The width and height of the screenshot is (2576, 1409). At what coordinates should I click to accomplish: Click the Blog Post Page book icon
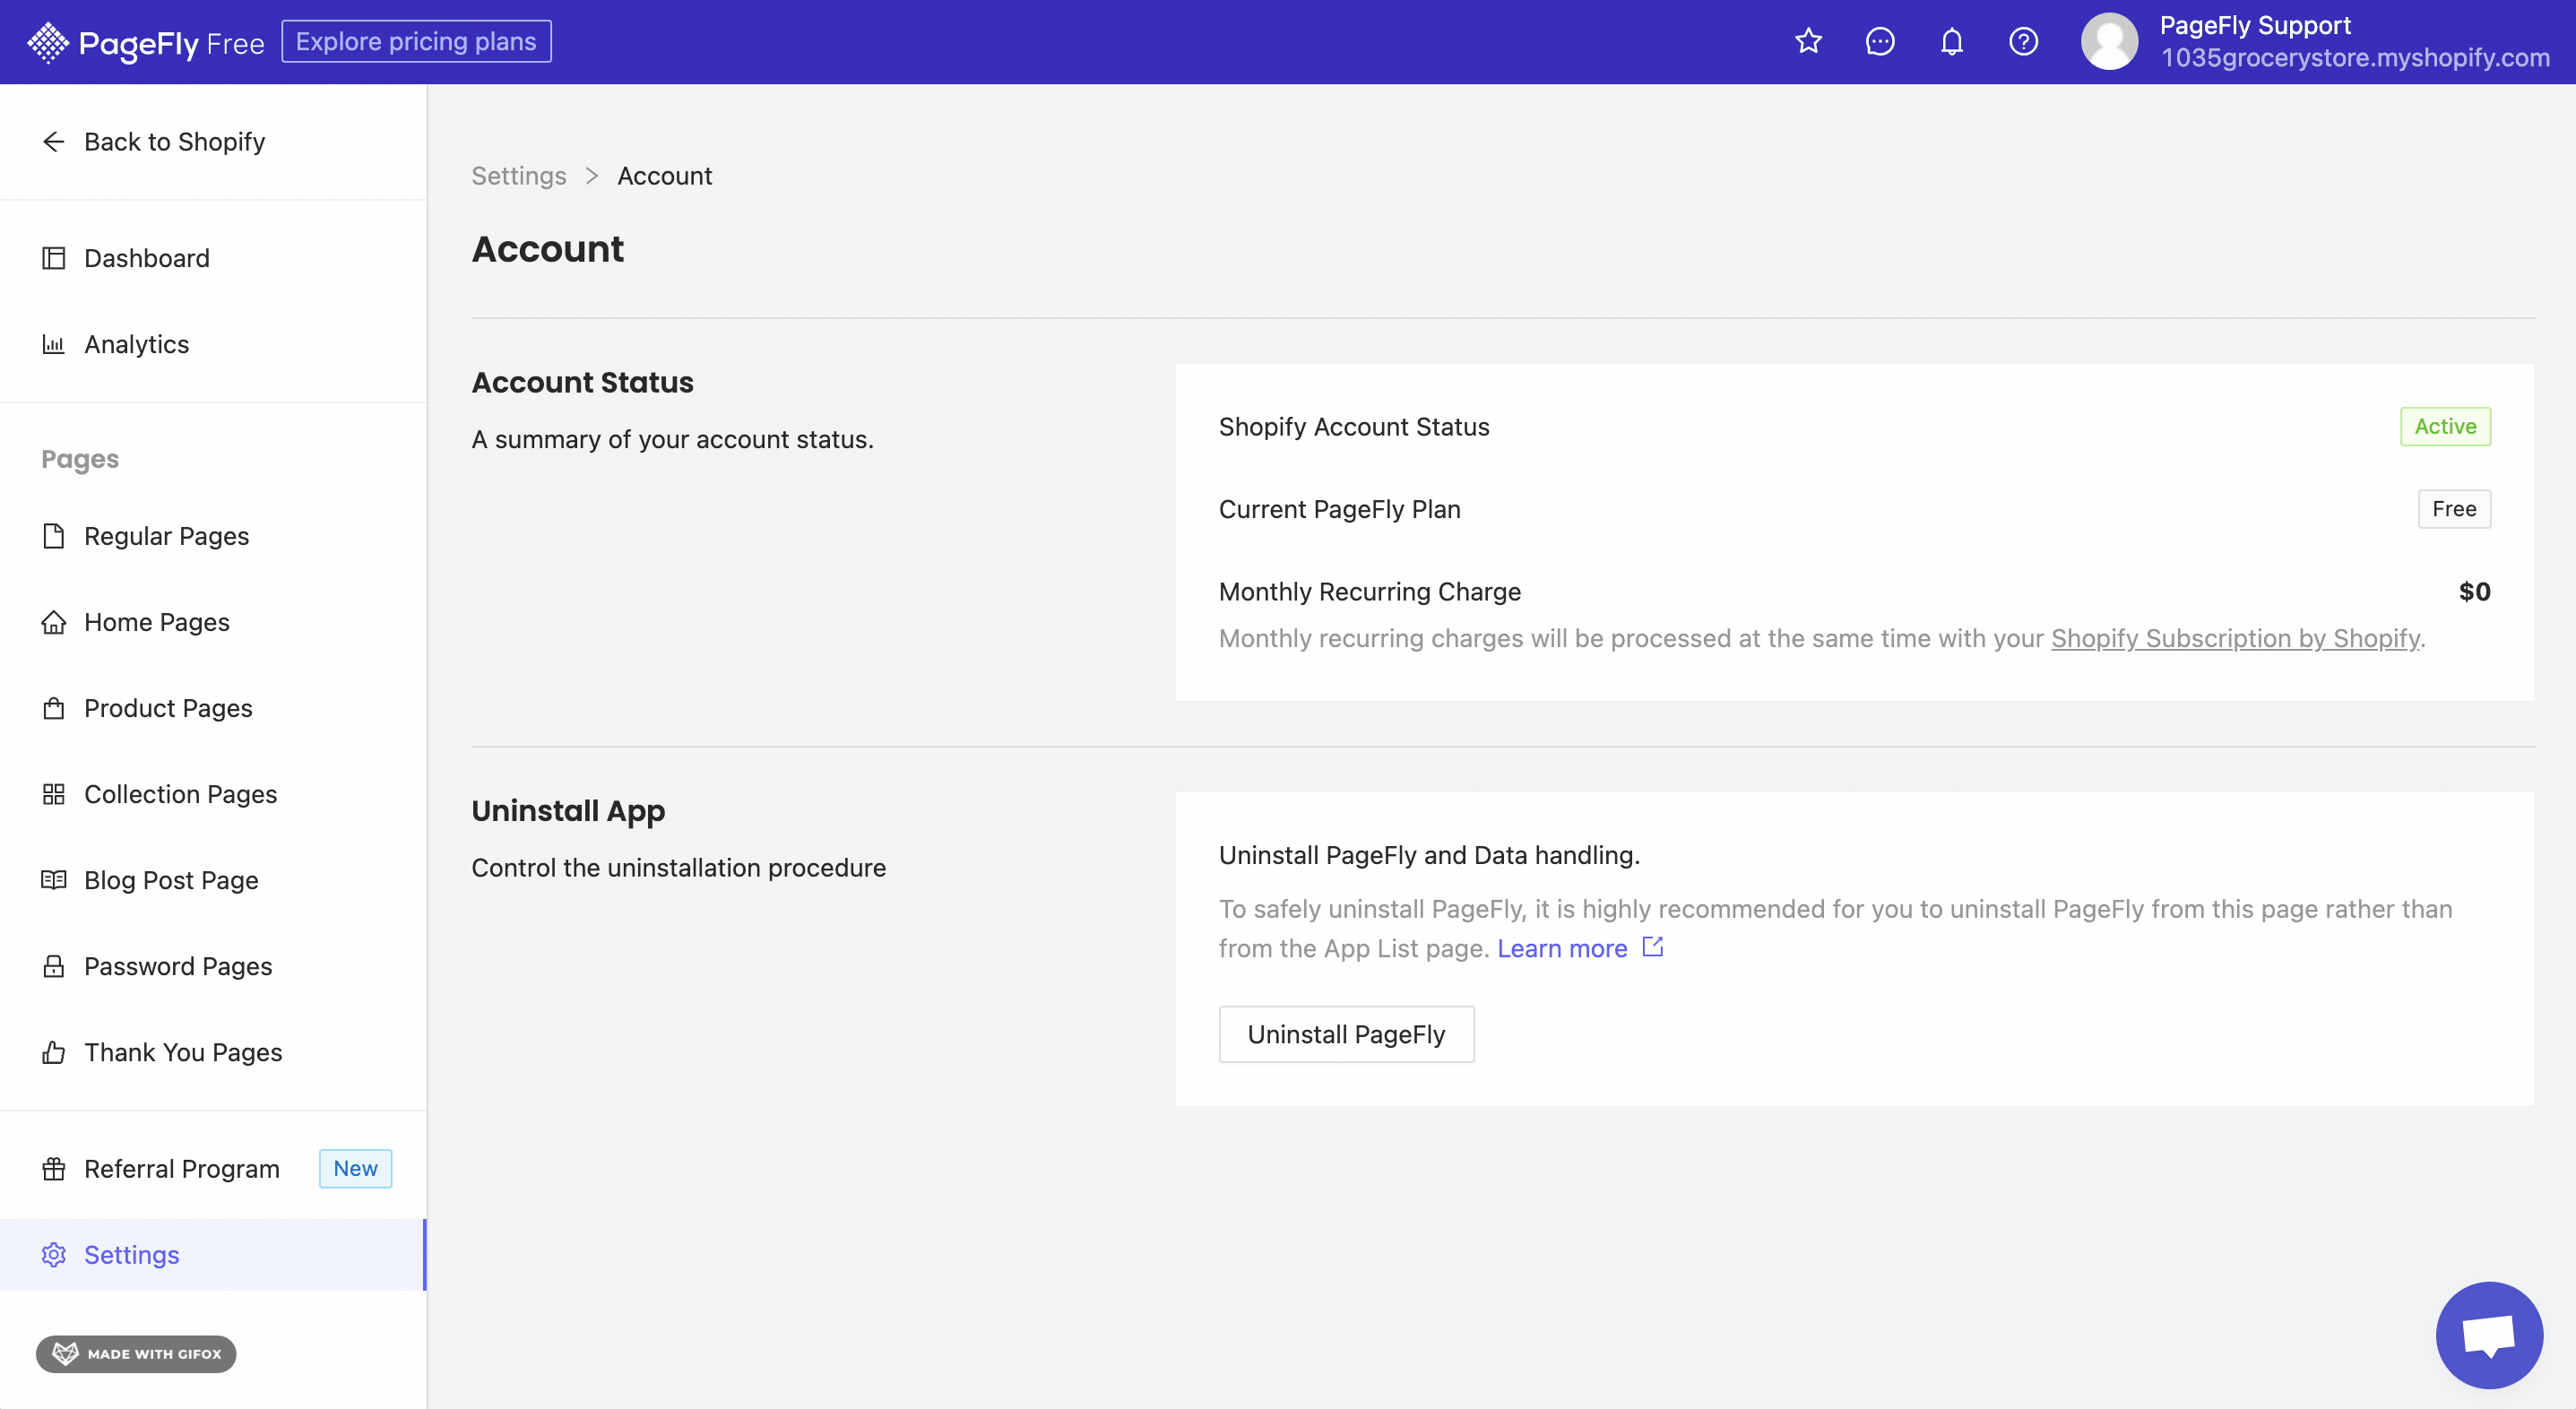[x=54, y=880]
